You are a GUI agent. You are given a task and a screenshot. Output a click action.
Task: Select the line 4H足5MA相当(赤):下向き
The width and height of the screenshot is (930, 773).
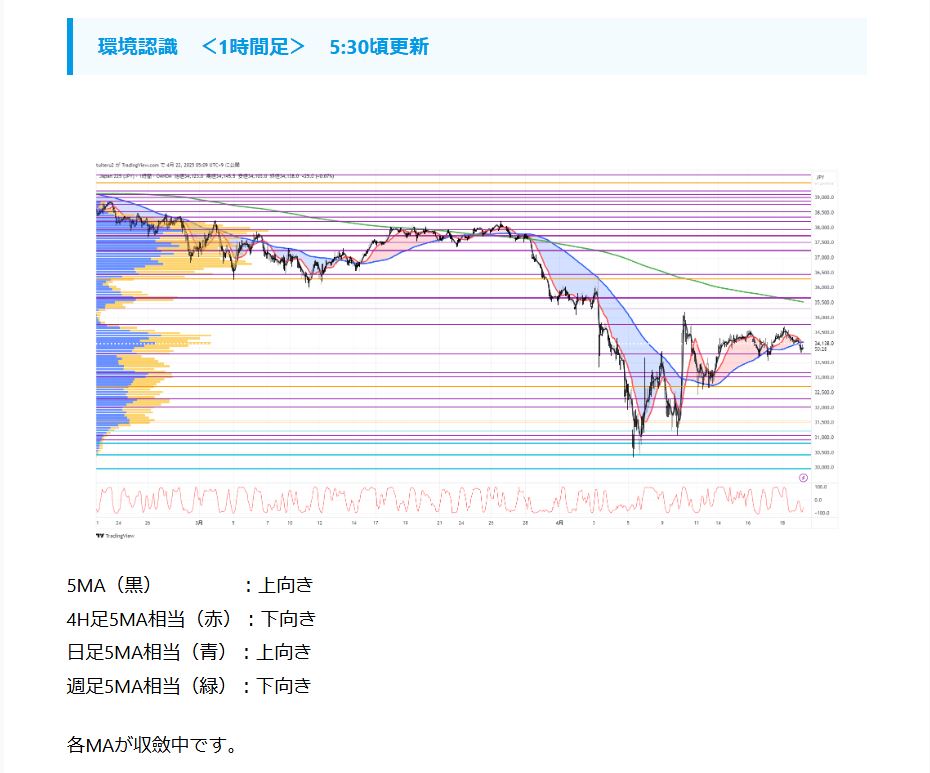(191, 619)
